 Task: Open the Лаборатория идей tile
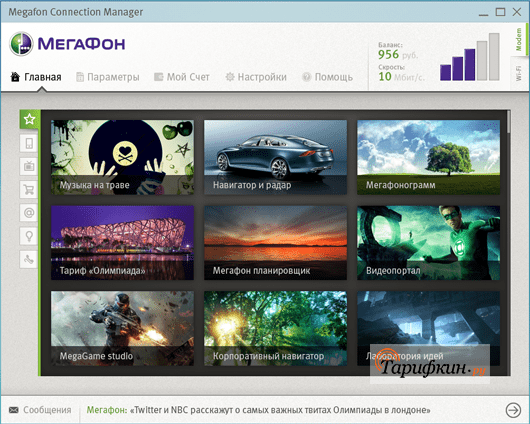coord(429,328)
